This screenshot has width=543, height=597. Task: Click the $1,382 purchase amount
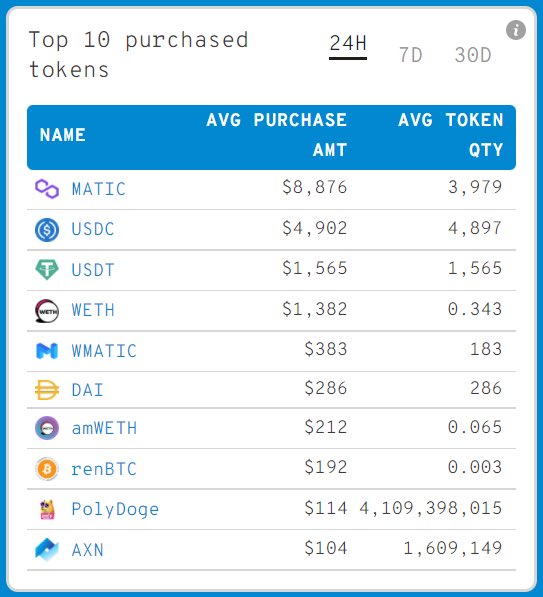pos(315,309)
